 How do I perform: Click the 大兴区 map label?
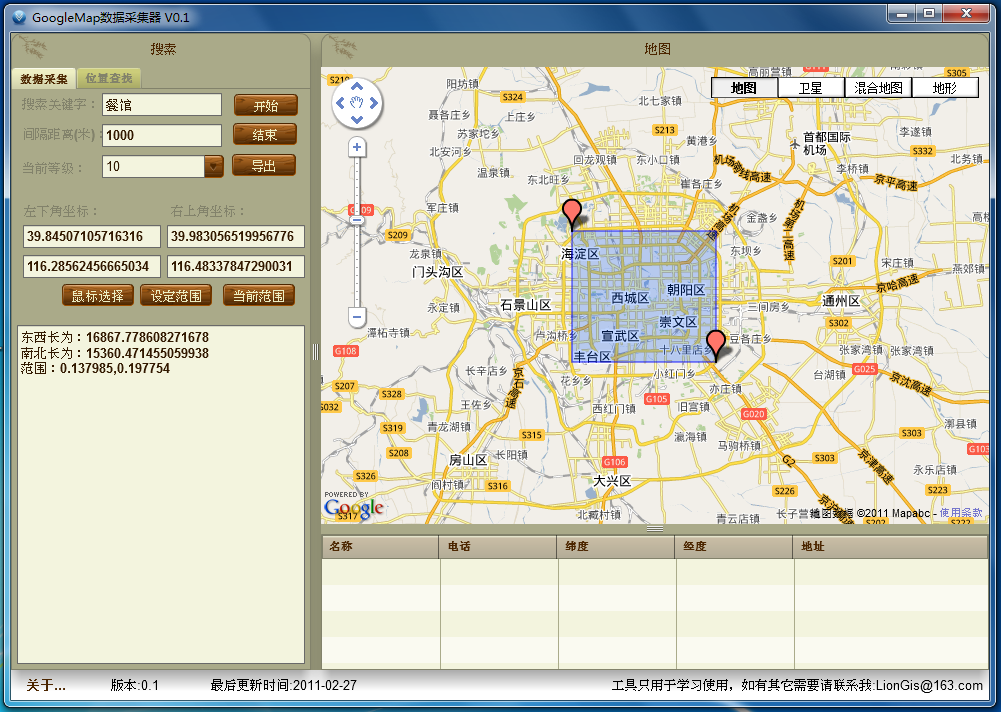click(x=612, y=481)
